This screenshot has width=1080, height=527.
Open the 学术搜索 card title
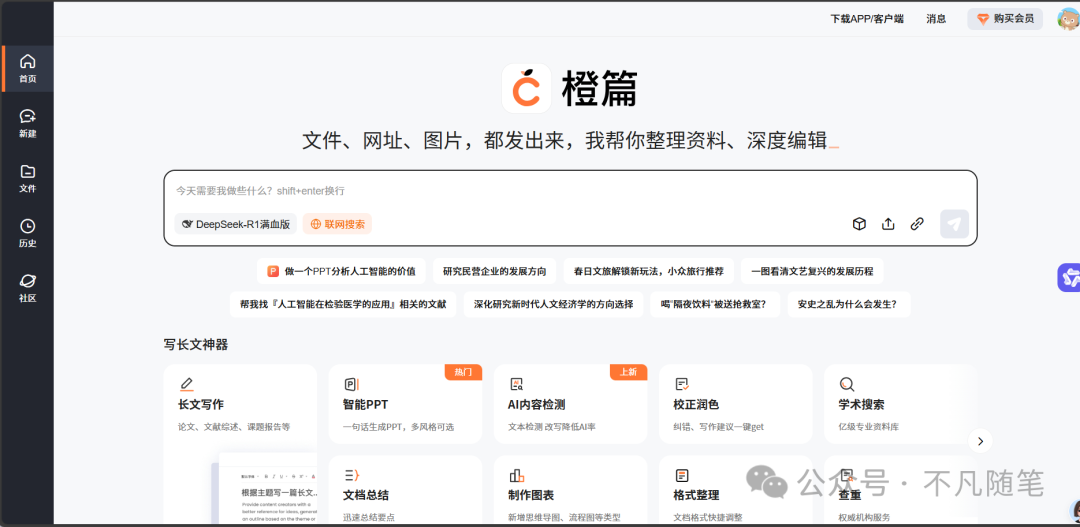point(862,404)
